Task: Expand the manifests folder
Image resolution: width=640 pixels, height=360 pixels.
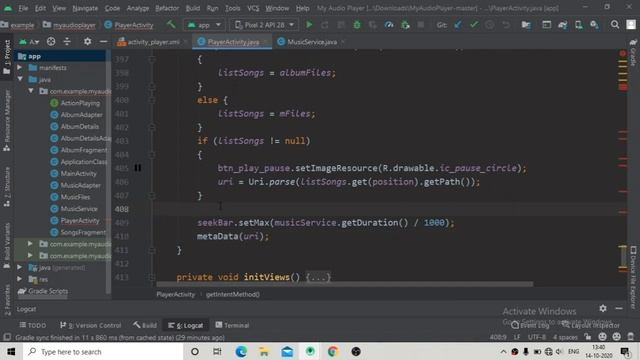Action: coord(20,67)
